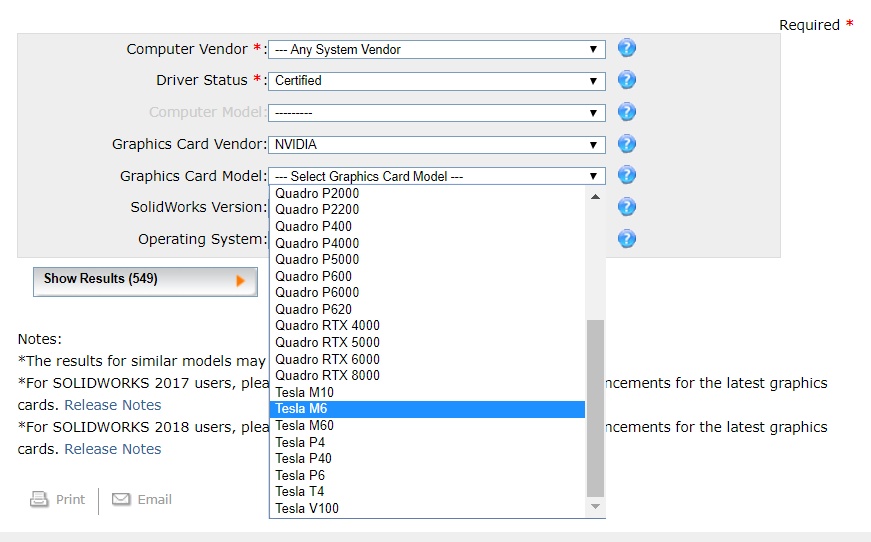Choose Quadro RTX 4000 from the list
This screenshot has width=871, height=542.
427,325
